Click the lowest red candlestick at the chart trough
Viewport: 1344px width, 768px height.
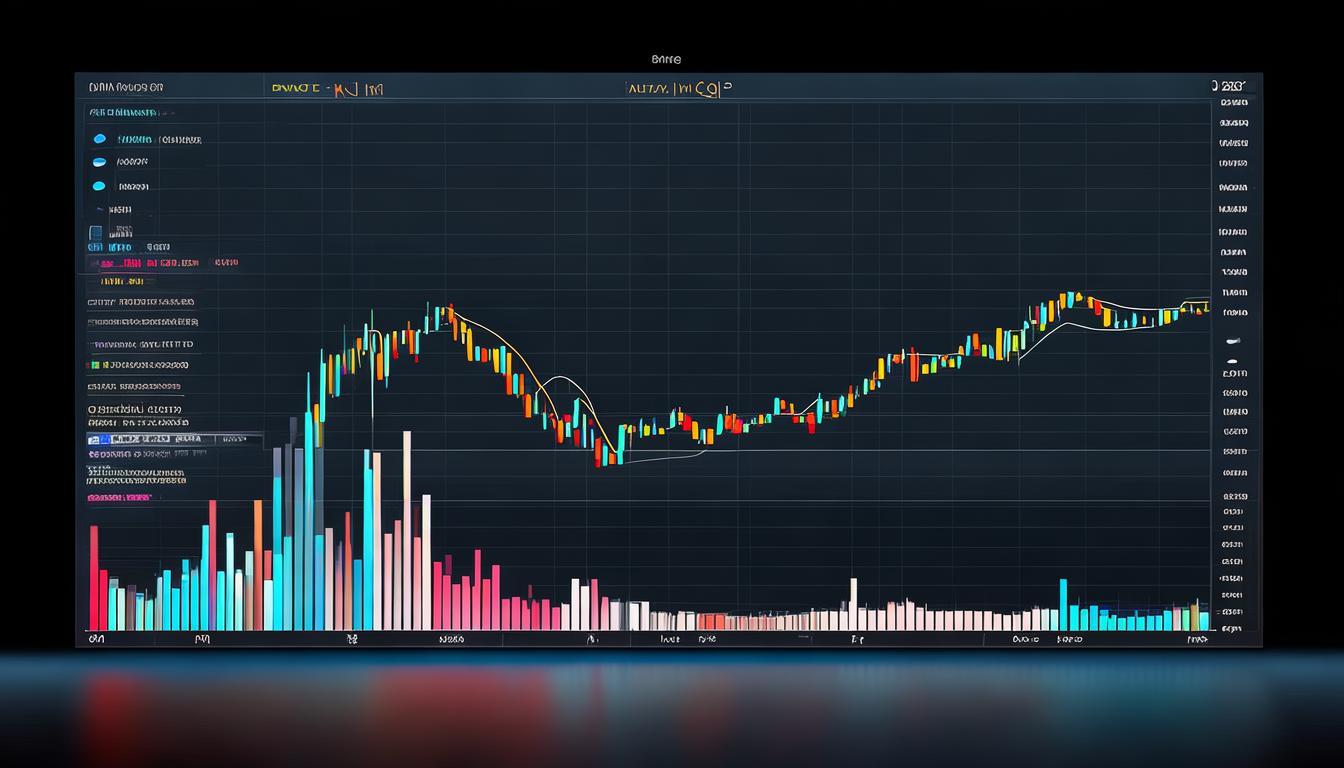(x=599, y=455)
